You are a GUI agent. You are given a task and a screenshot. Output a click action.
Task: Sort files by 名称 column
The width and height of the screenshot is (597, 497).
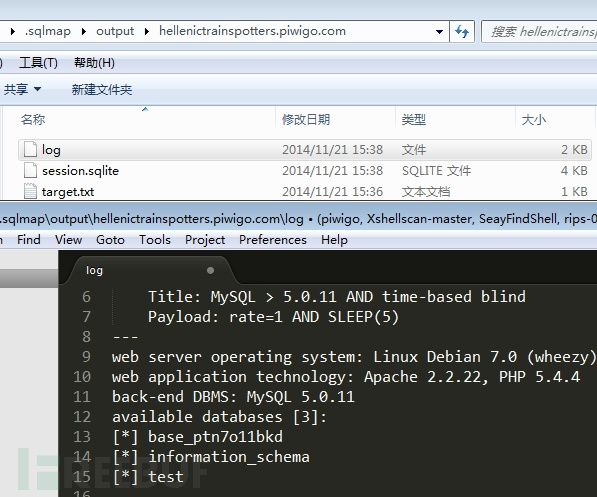click(x=33, y=120)
